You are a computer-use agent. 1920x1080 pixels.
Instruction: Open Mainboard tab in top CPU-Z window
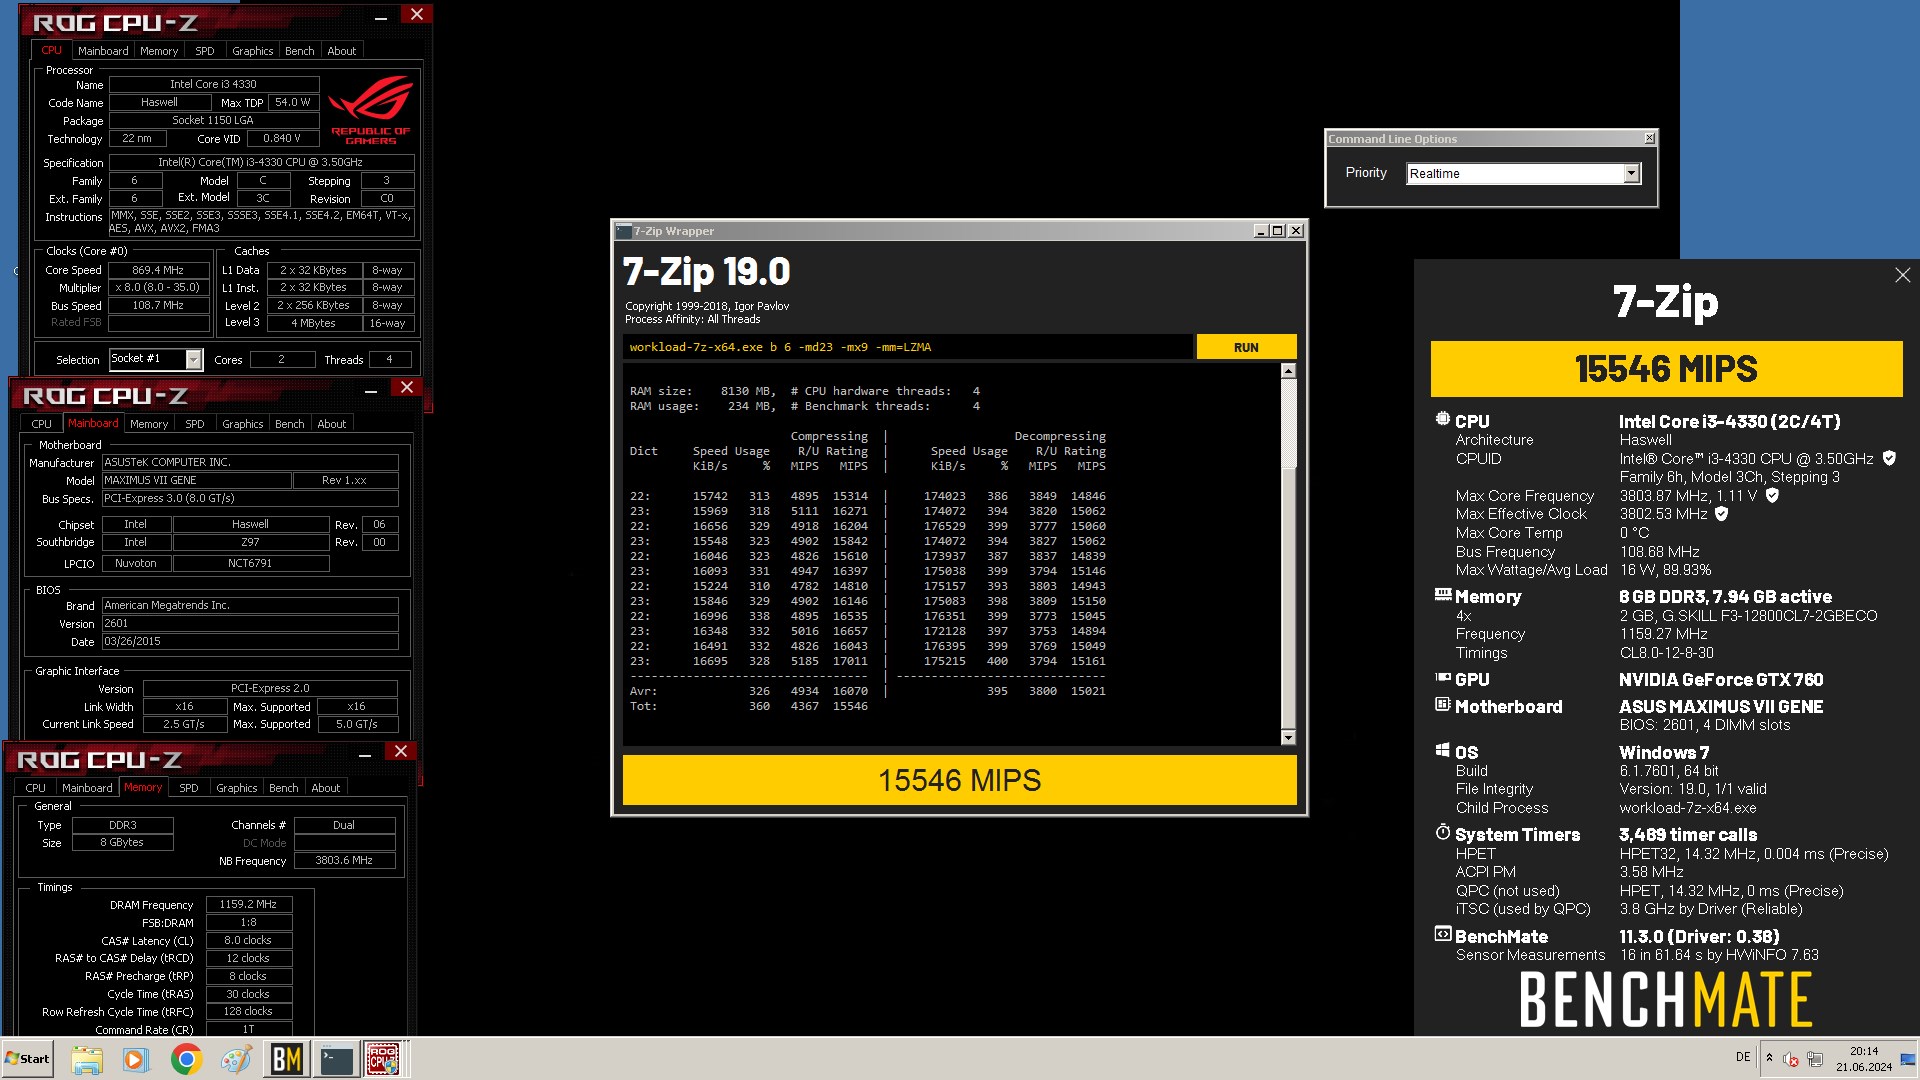103,51
